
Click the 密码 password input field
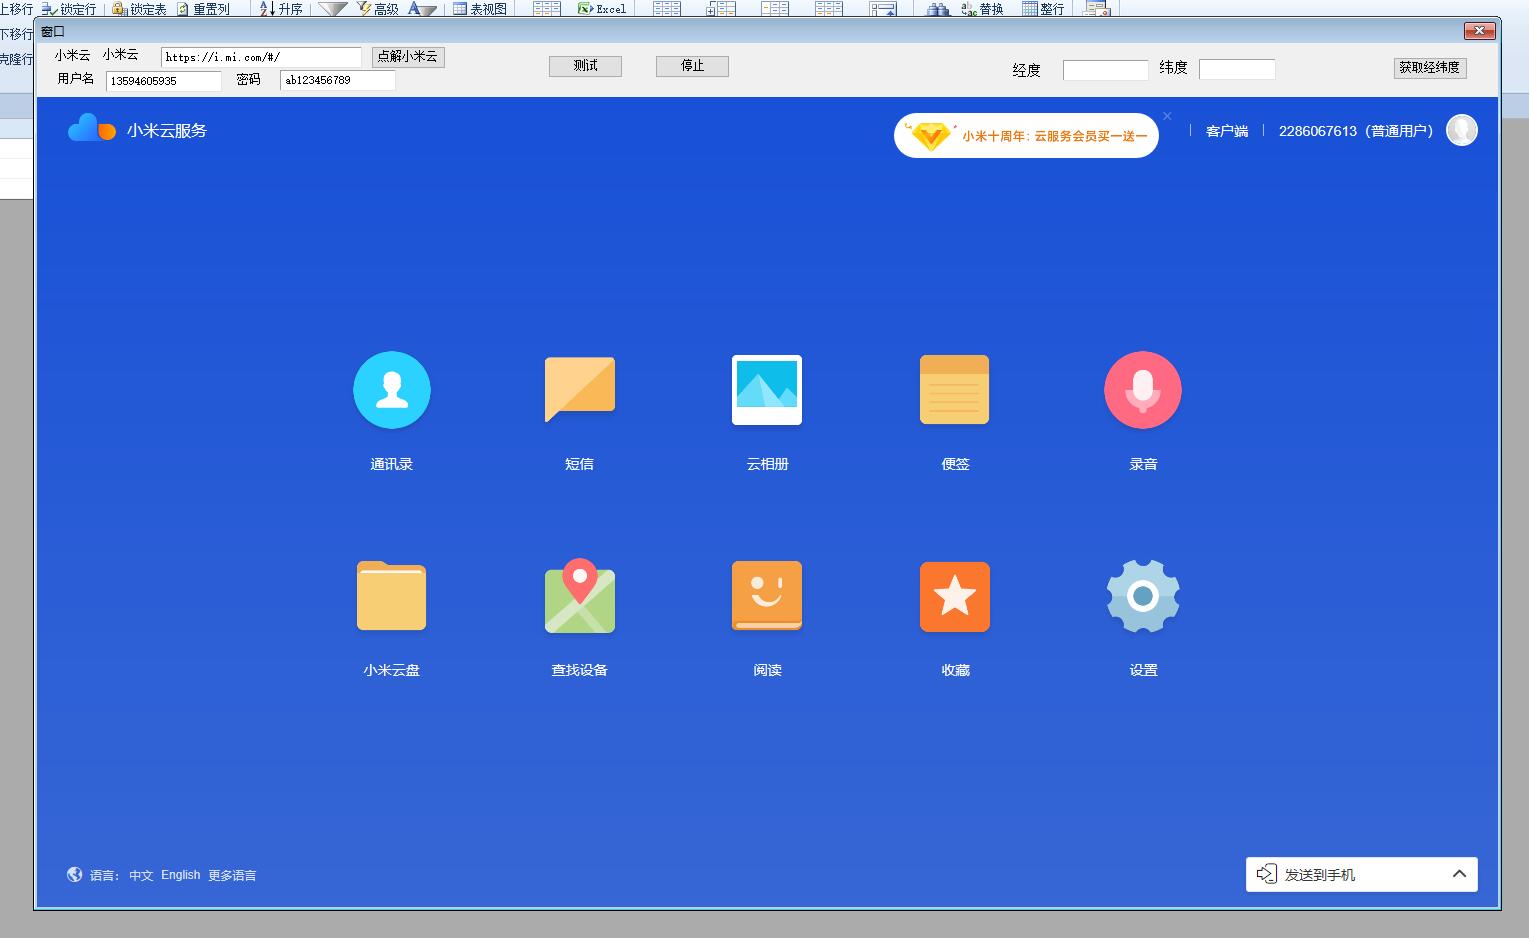pyautogui.click(x=338, y=80)
